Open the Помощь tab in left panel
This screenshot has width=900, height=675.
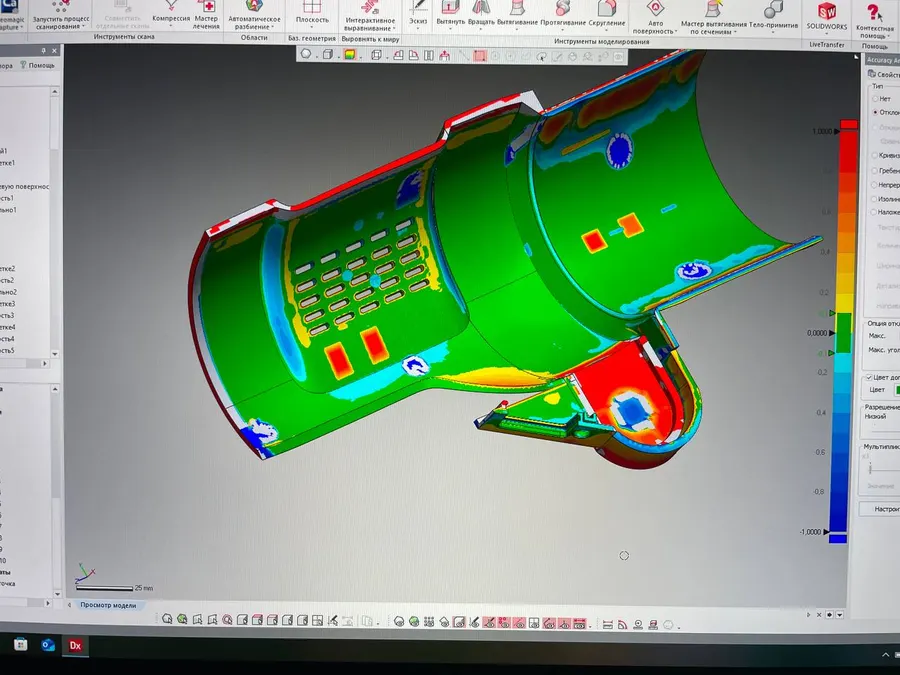pyautogui.click(x=38, y=65)
